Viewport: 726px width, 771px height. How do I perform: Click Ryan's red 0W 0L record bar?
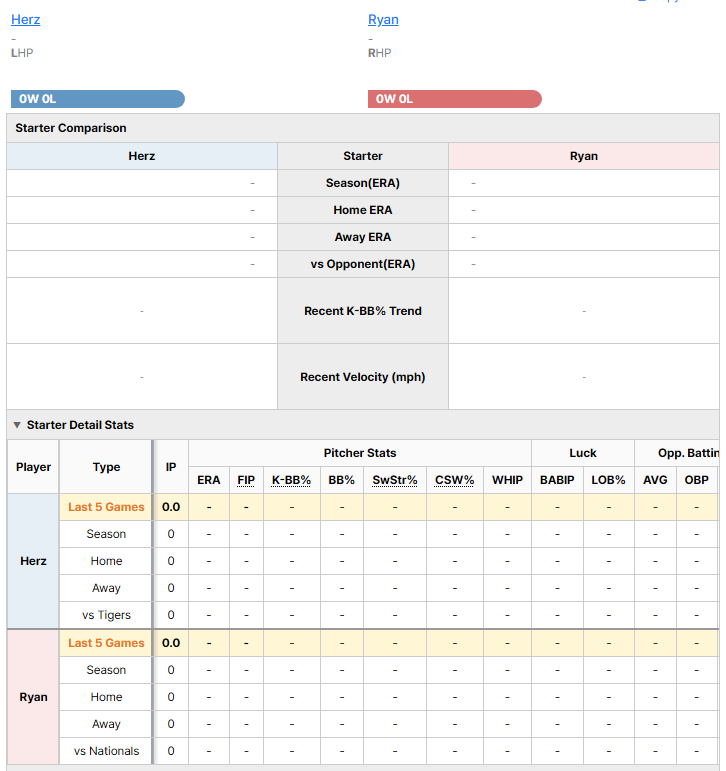coord(455,99)
